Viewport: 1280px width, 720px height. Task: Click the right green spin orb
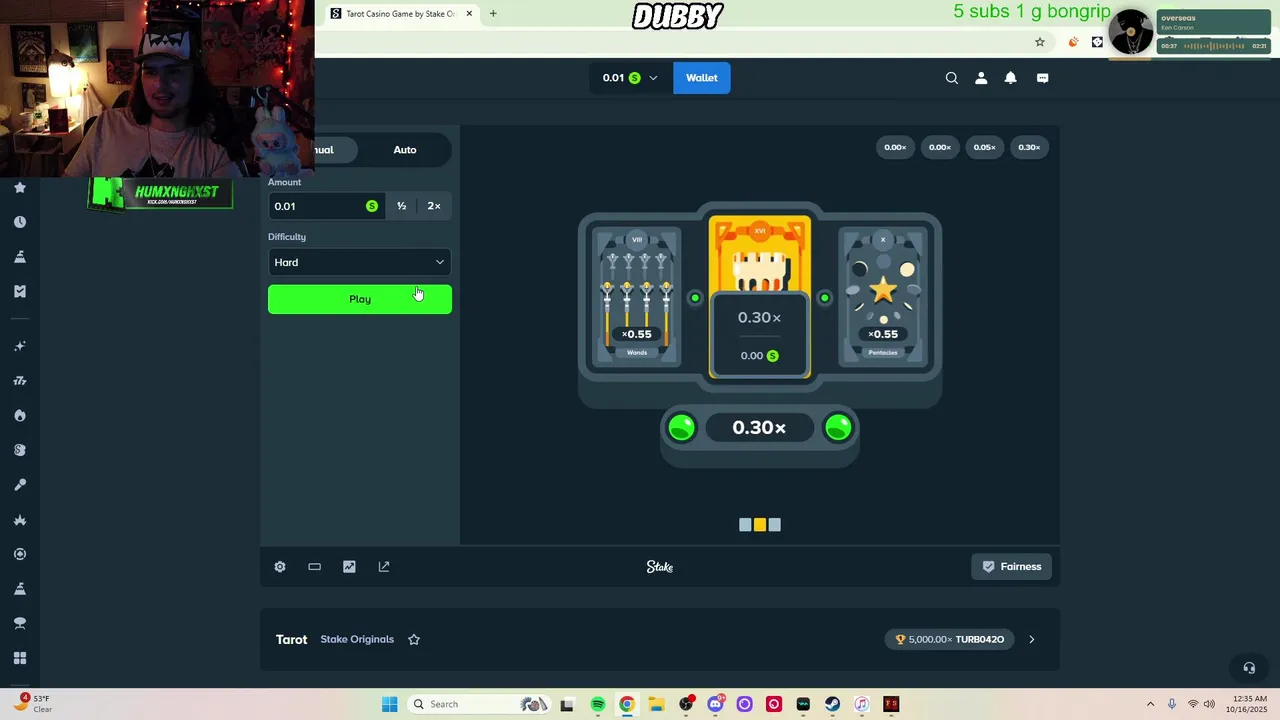(x=838, y=428)
